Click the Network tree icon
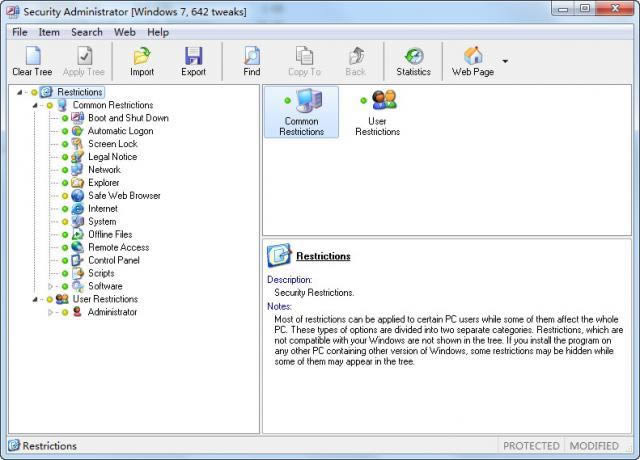Viewport: 640px width, 460px height. tap(78, 170)
